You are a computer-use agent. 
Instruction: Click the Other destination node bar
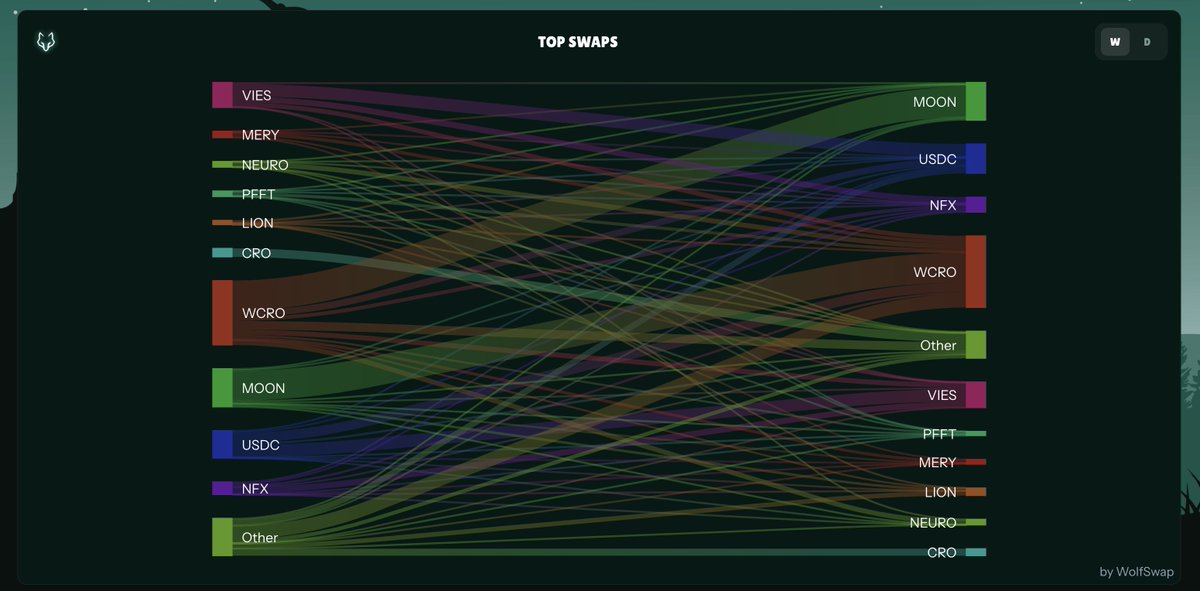tap(976, 345)
